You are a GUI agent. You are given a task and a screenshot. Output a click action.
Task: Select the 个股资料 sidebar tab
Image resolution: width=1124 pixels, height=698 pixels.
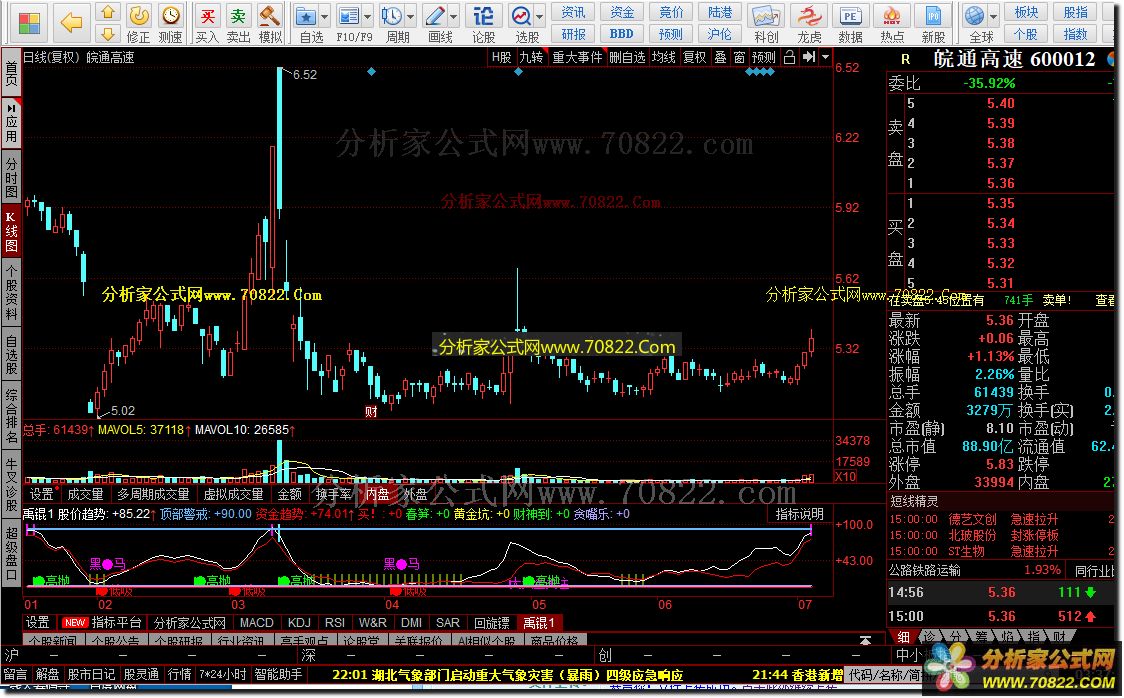coord(11,292)
